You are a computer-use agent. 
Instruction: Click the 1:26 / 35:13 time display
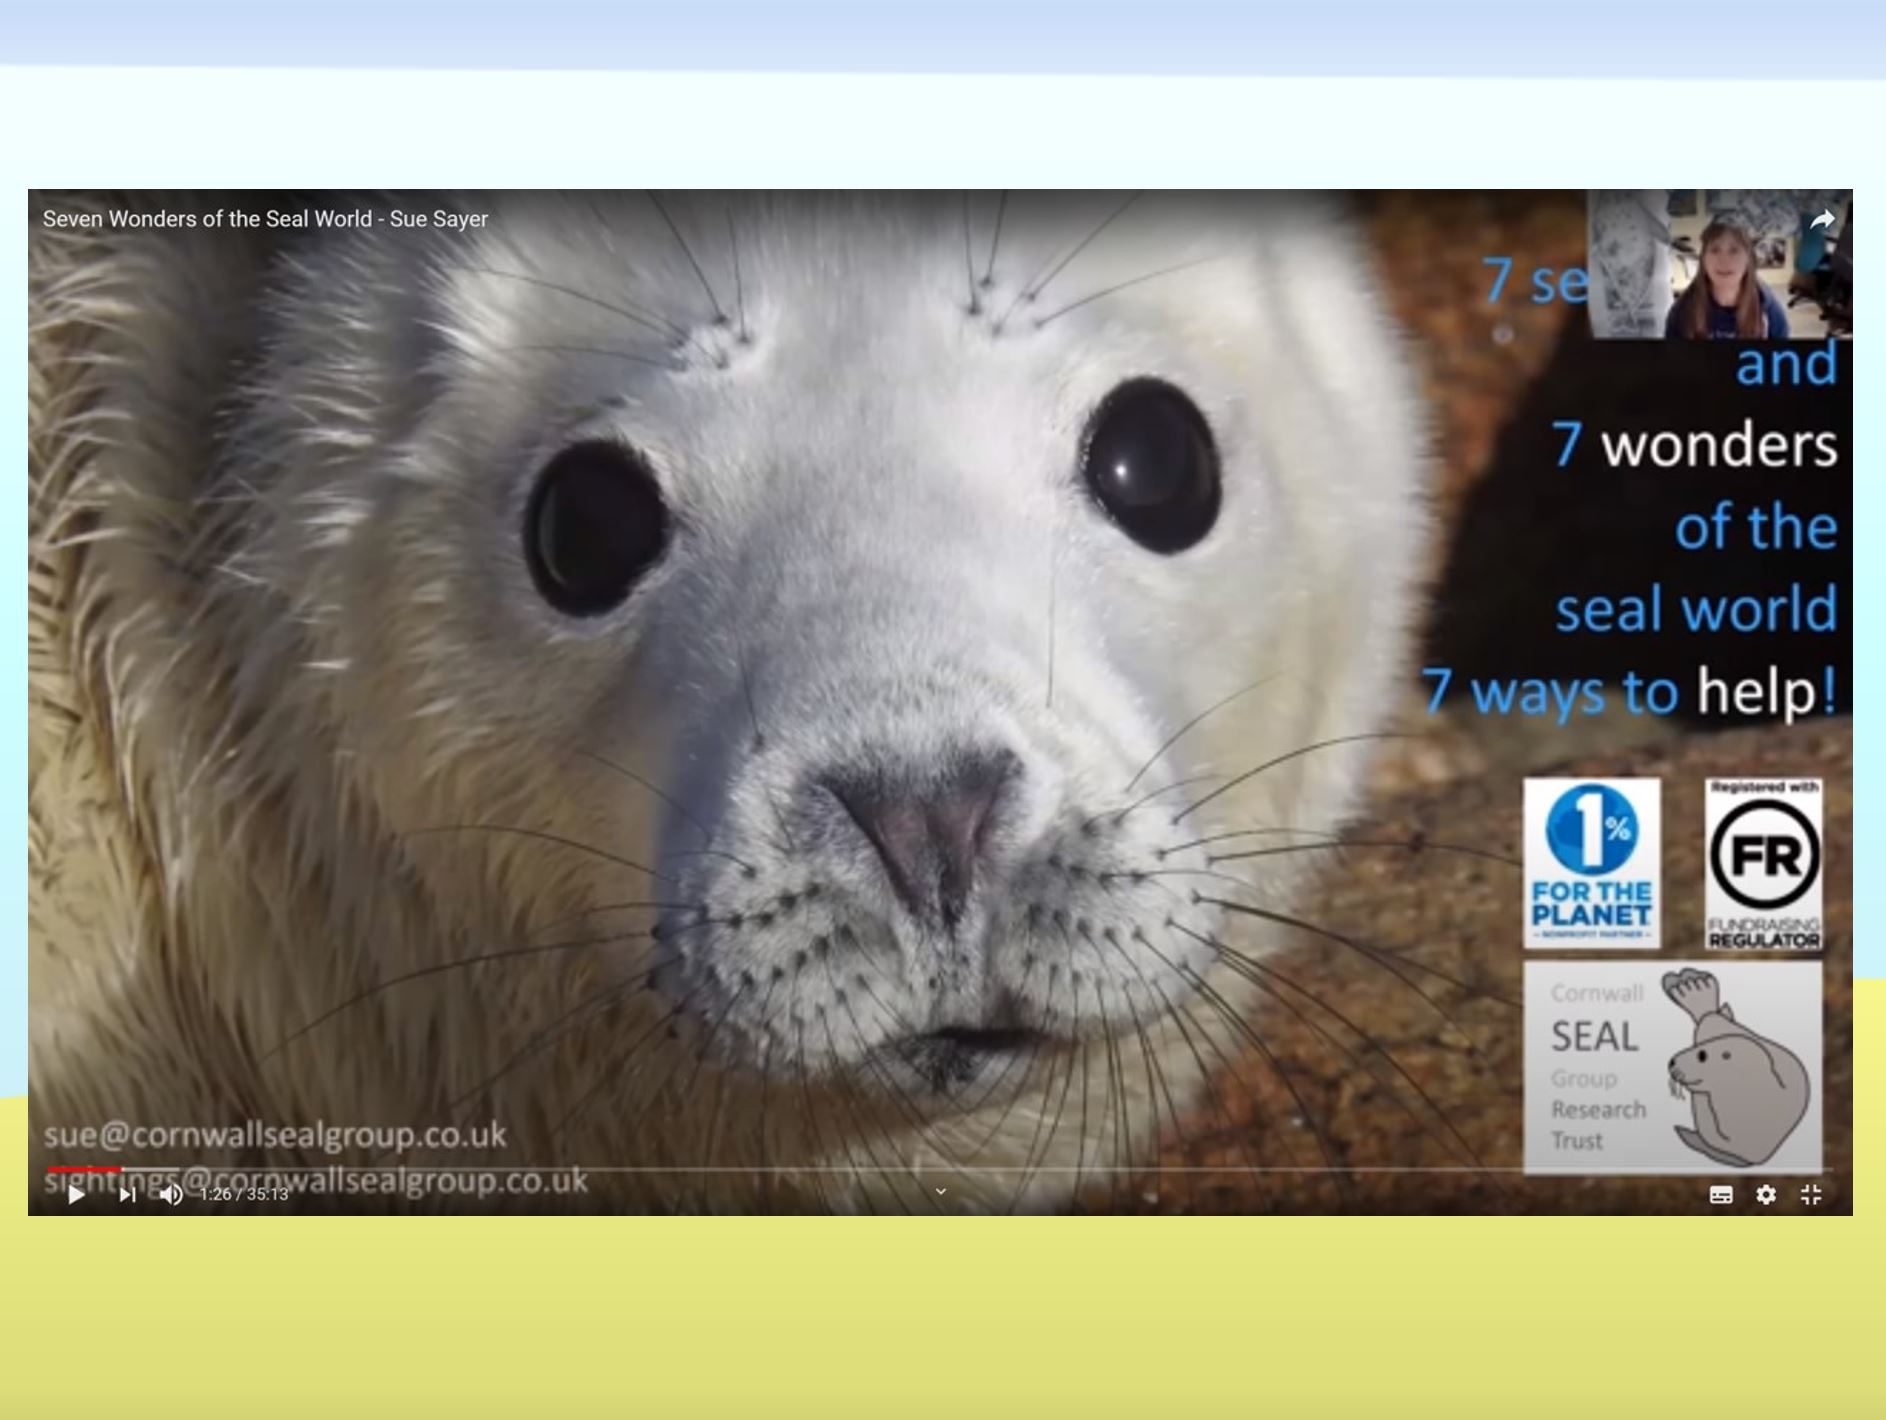(244, 1194)
